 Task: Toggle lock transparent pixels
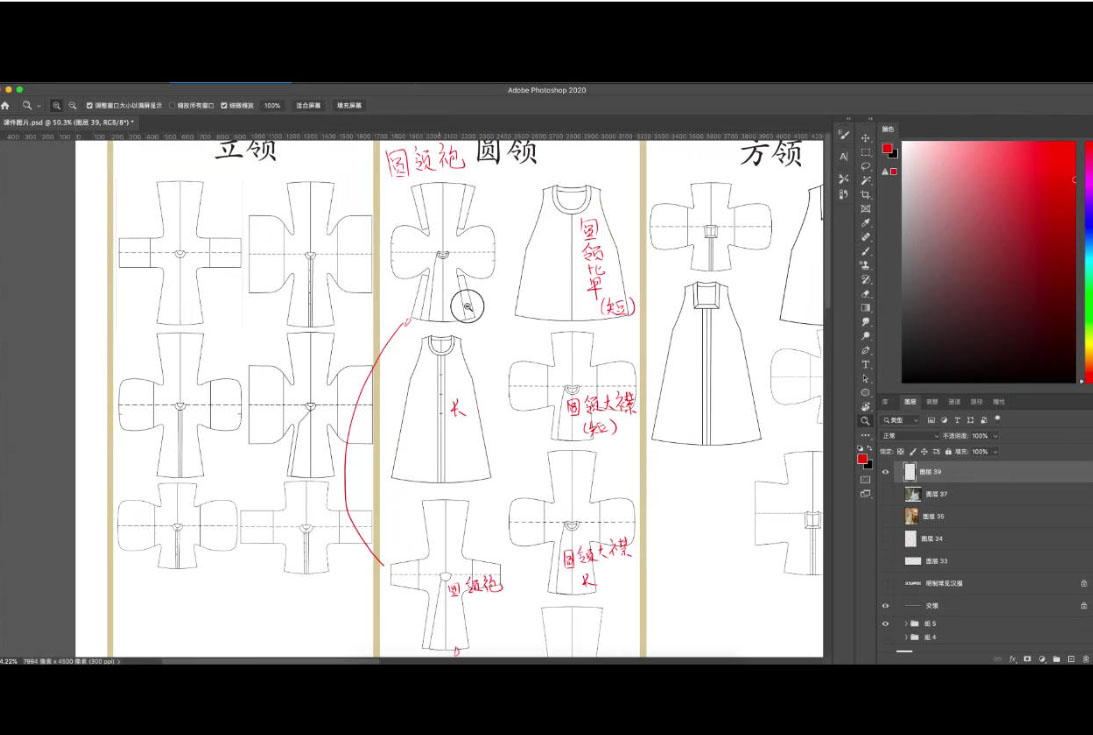[x=900, y=452]
